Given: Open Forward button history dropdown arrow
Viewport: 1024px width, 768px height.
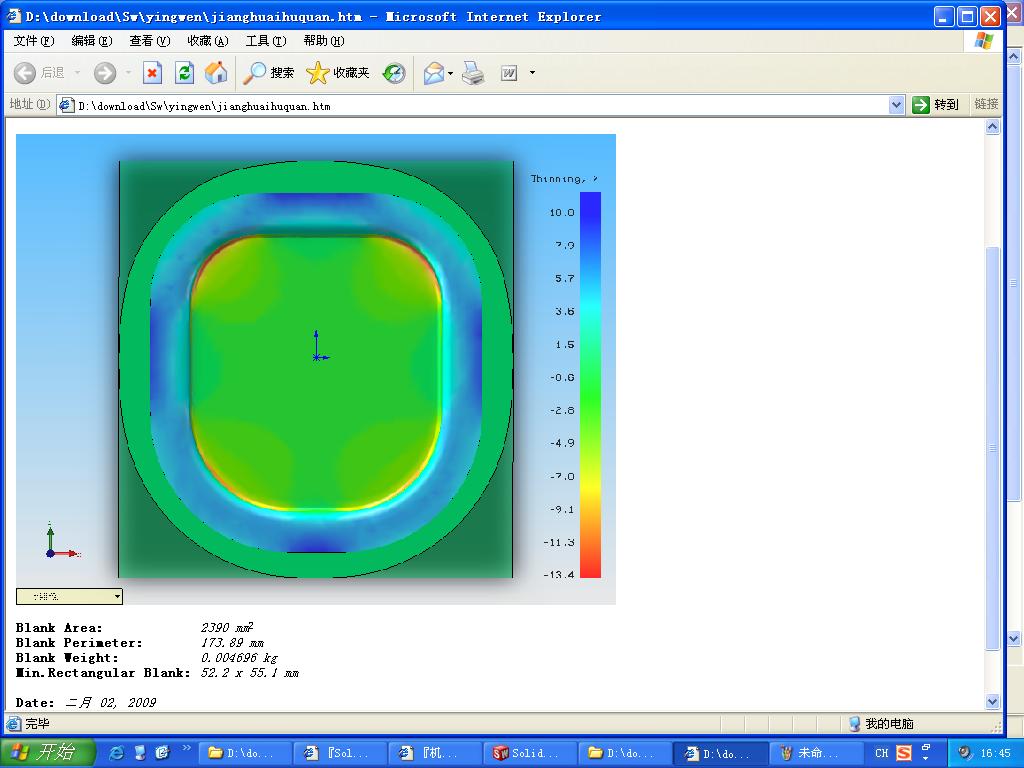Looking at the screenshot, I should [x=129, y=72].
